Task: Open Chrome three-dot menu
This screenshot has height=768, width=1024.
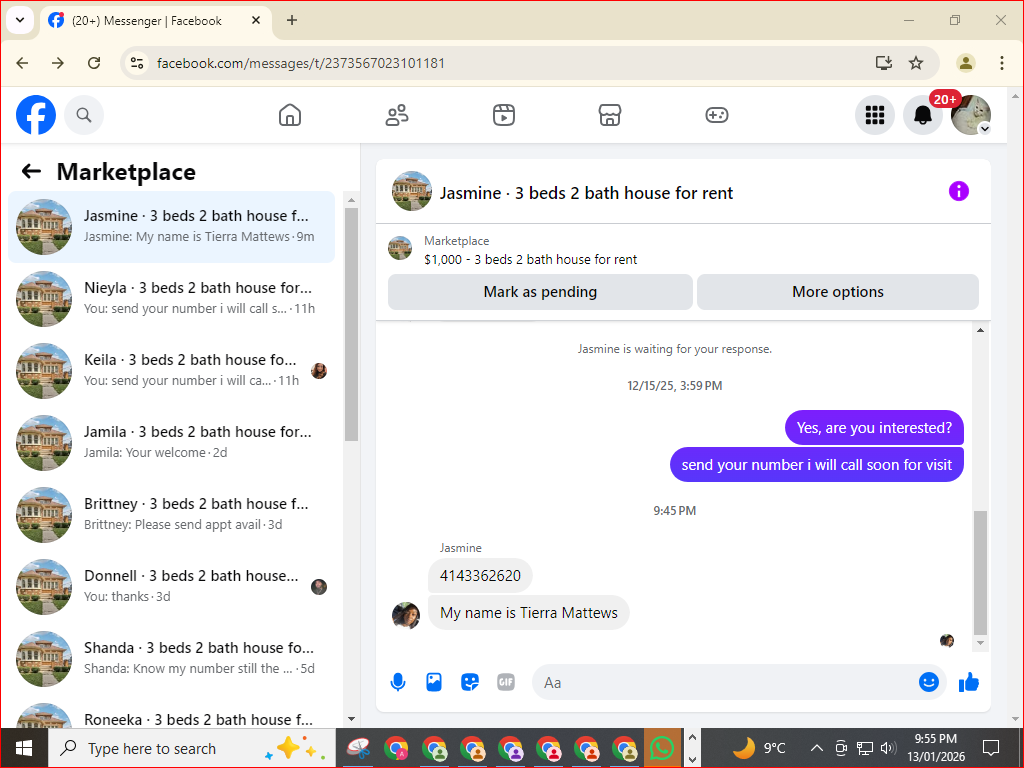Action: (1002, 63)
